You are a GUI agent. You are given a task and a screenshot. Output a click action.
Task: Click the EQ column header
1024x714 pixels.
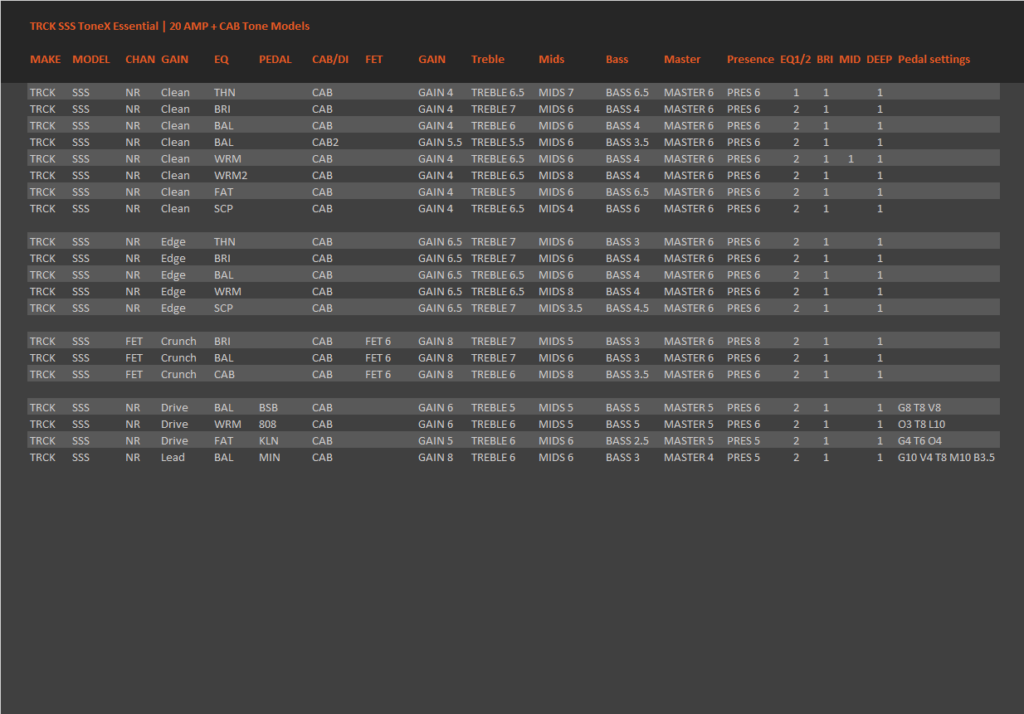pos(221,59)
